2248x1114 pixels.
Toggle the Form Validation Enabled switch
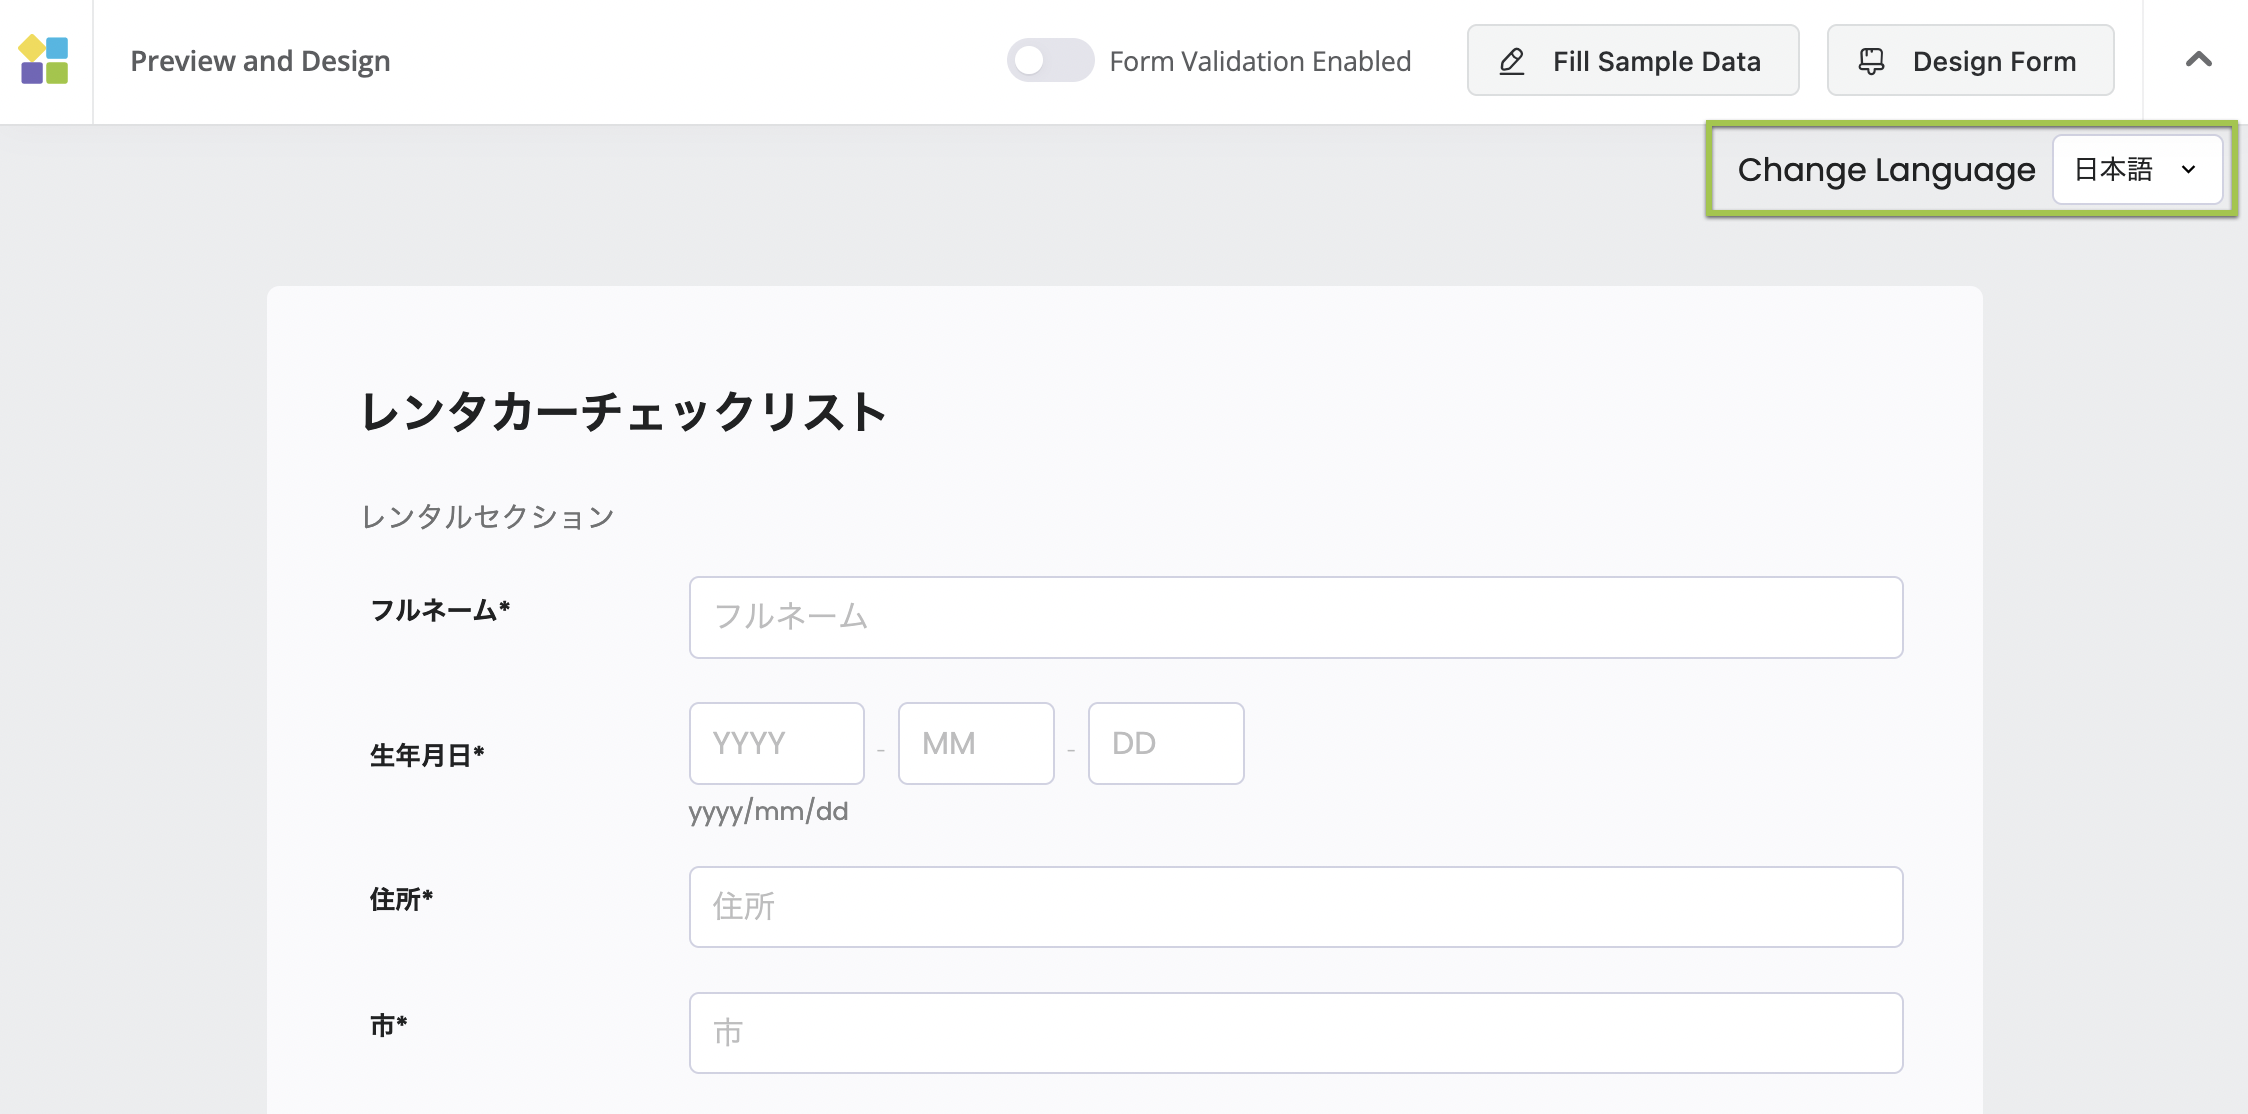click(1049, 61)
